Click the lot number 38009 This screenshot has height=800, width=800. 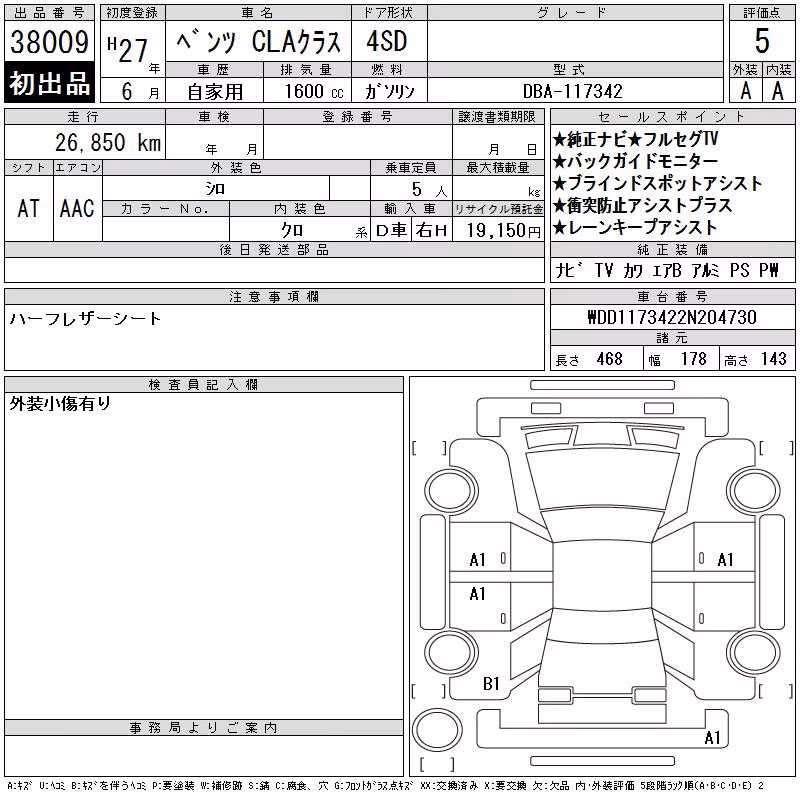(x=49, y=41)
